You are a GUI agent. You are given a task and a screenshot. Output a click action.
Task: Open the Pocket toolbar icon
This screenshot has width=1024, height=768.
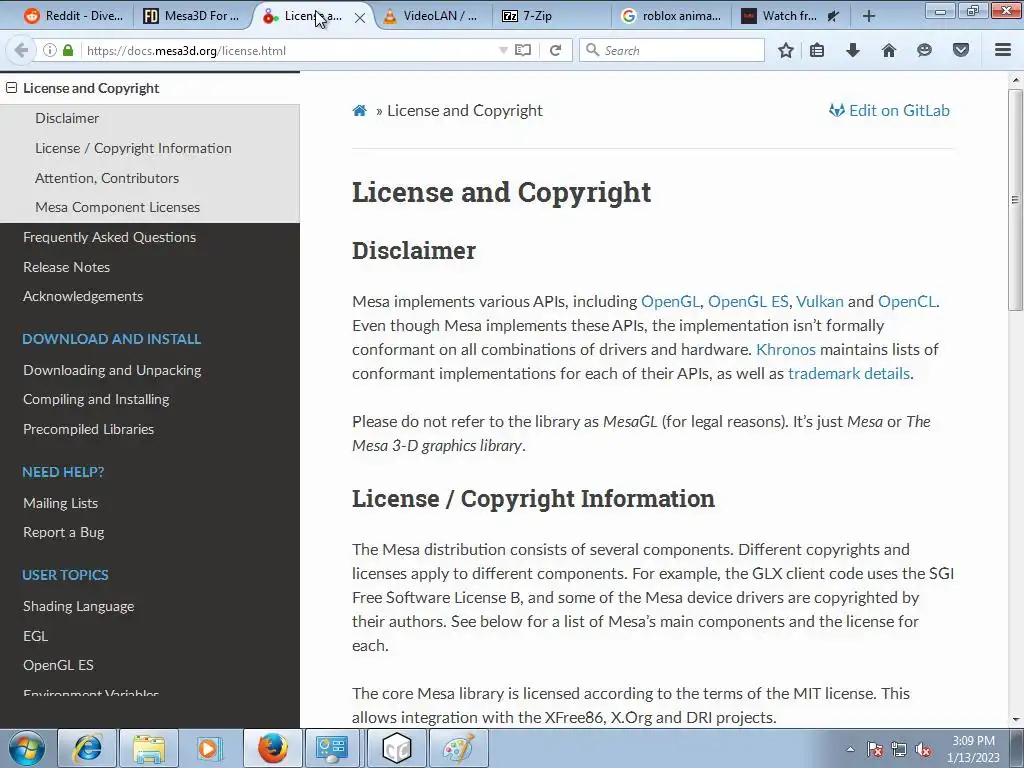click(961, 50)
